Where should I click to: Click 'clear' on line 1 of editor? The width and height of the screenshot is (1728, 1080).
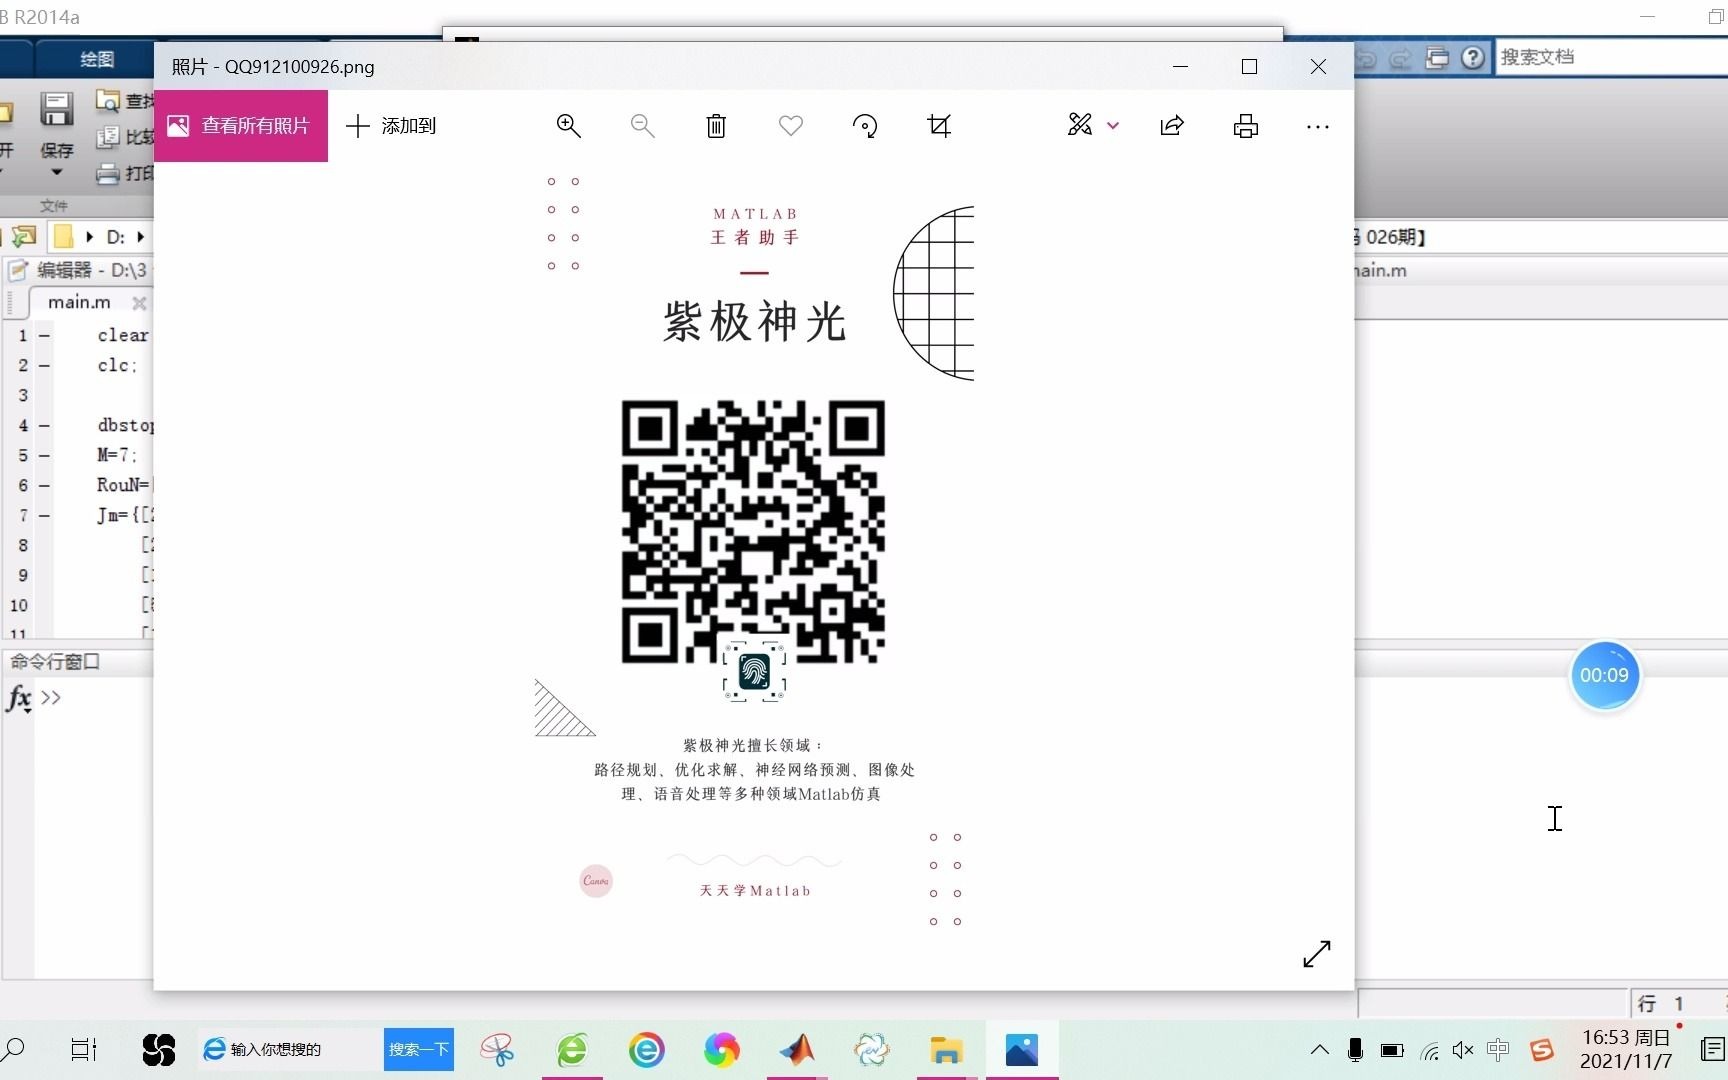point(123,335)
